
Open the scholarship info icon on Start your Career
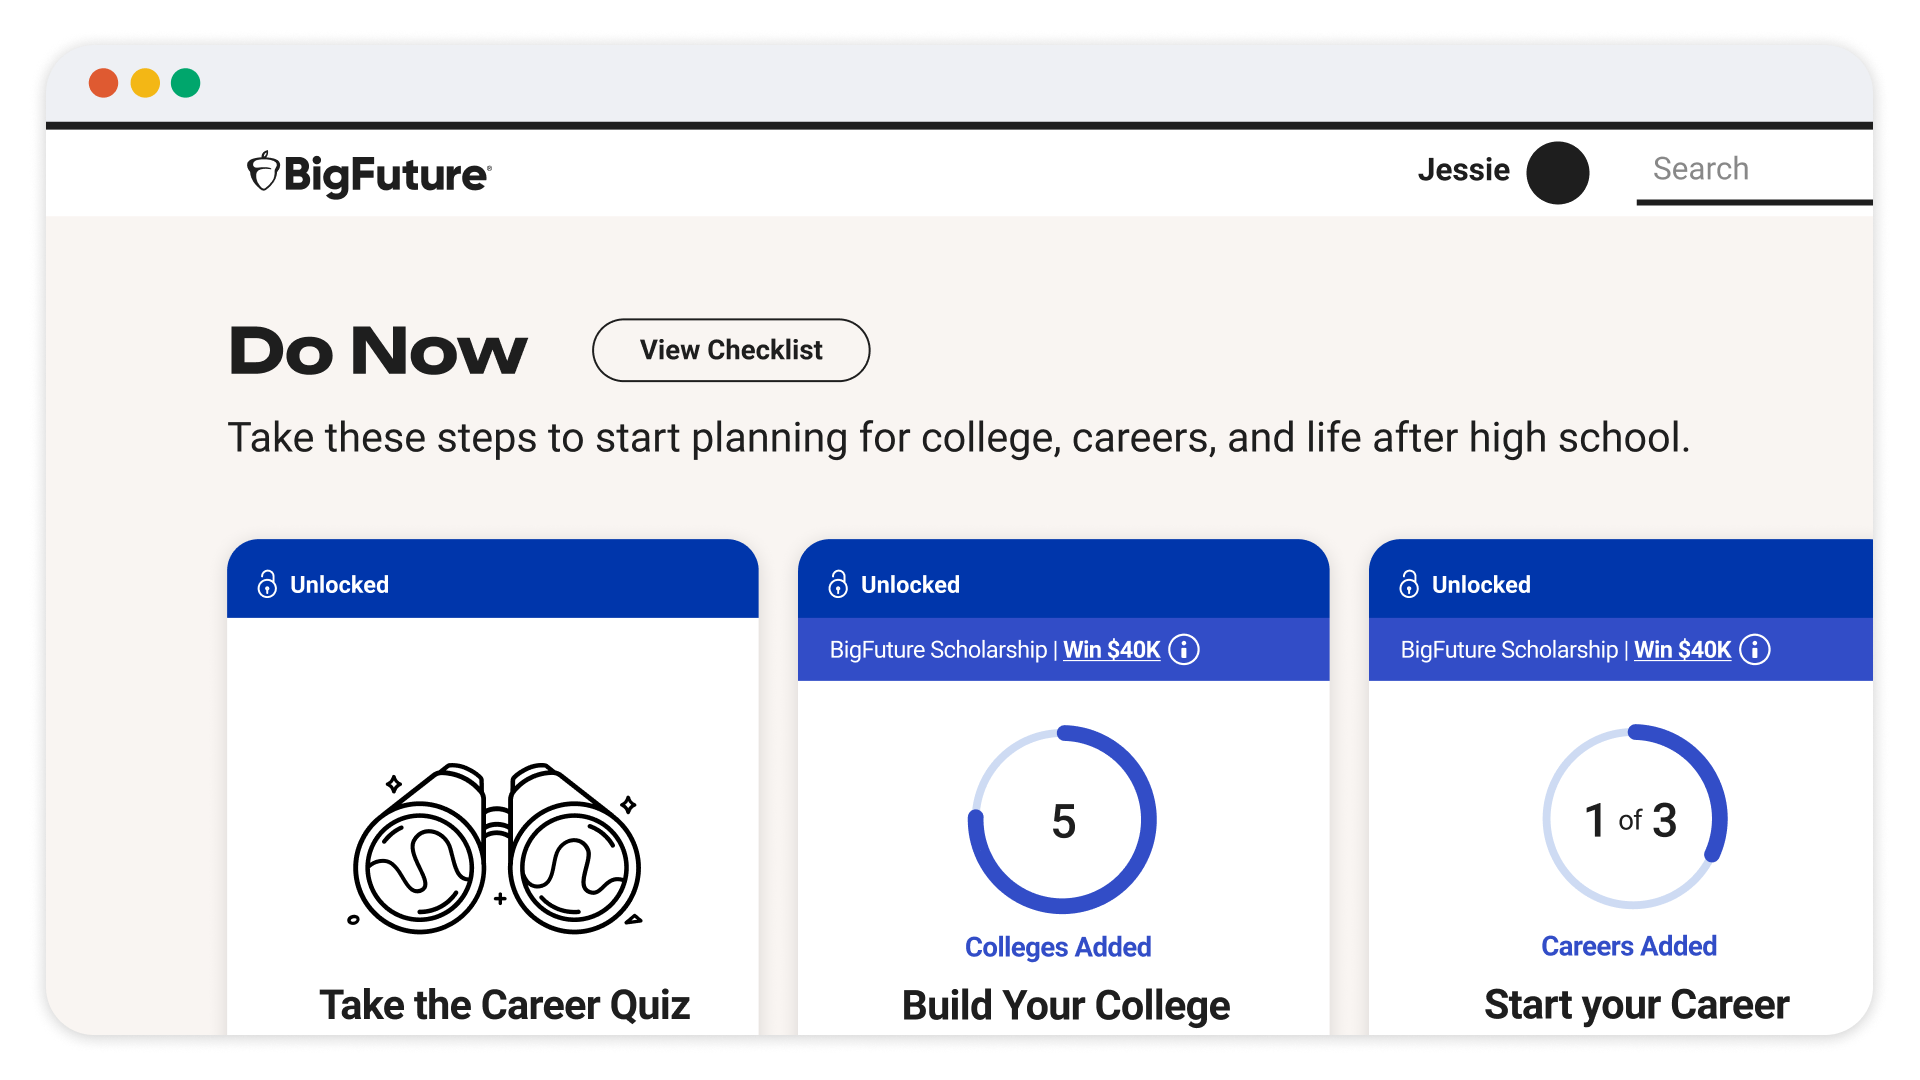tap(1755, 650)
